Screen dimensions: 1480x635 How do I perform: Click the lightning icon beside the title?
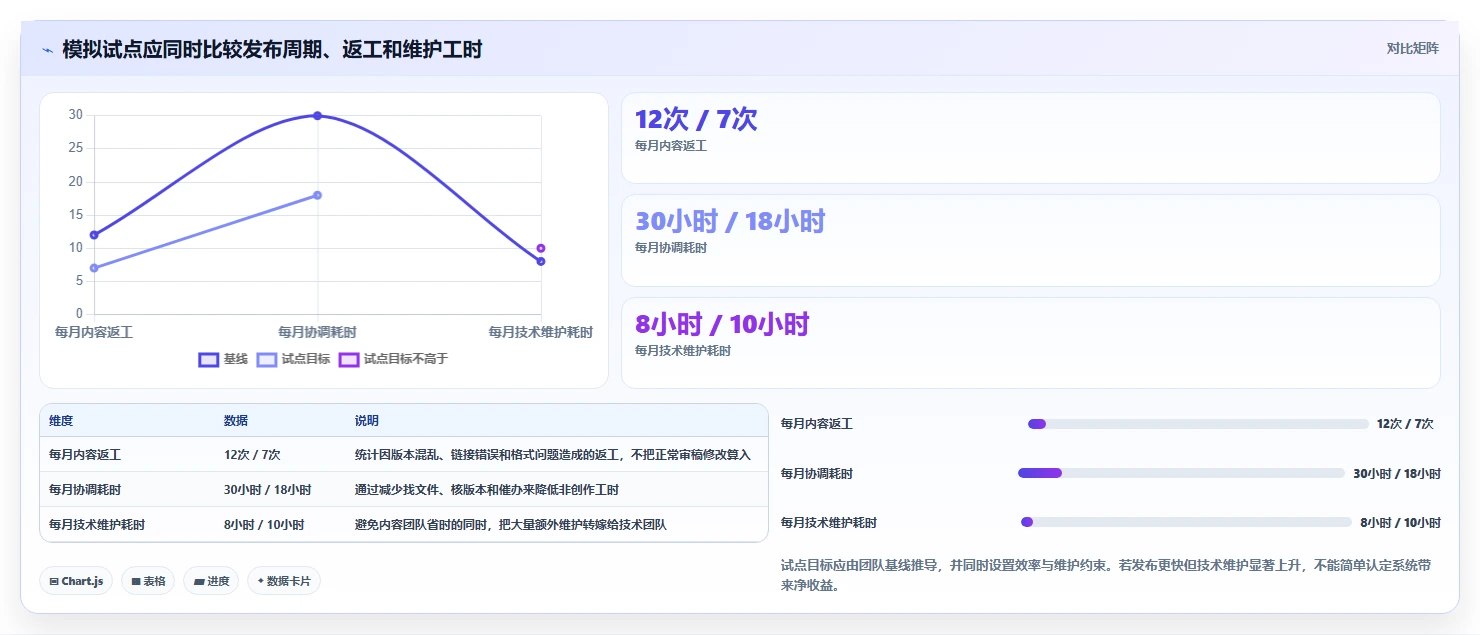47,50
